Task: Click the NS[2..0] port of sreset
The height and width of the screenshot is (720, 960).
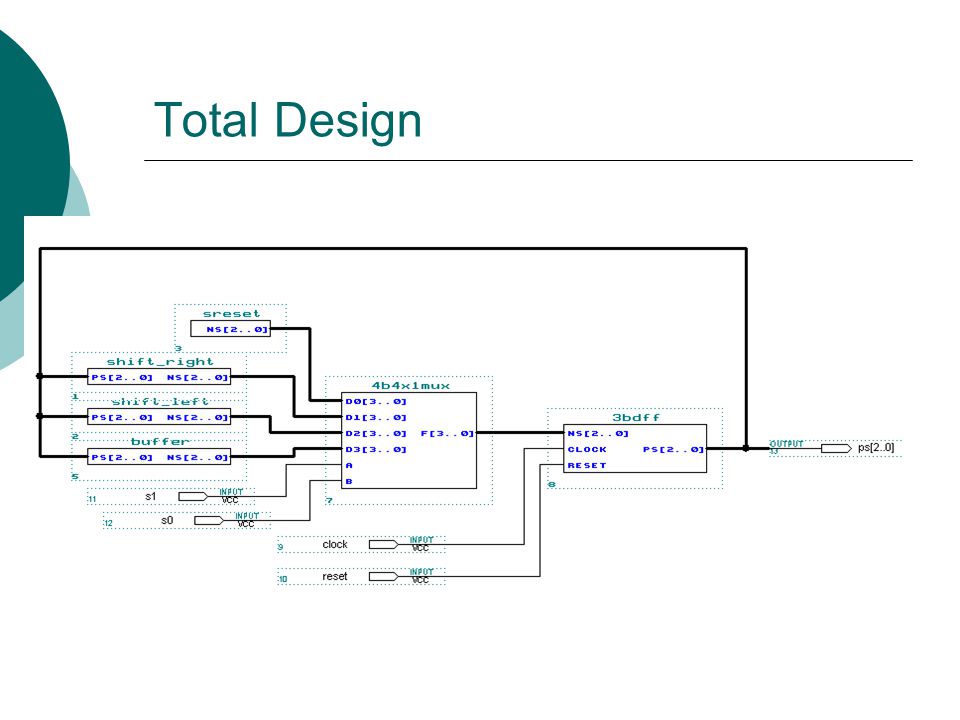Action: click(238, 329)
